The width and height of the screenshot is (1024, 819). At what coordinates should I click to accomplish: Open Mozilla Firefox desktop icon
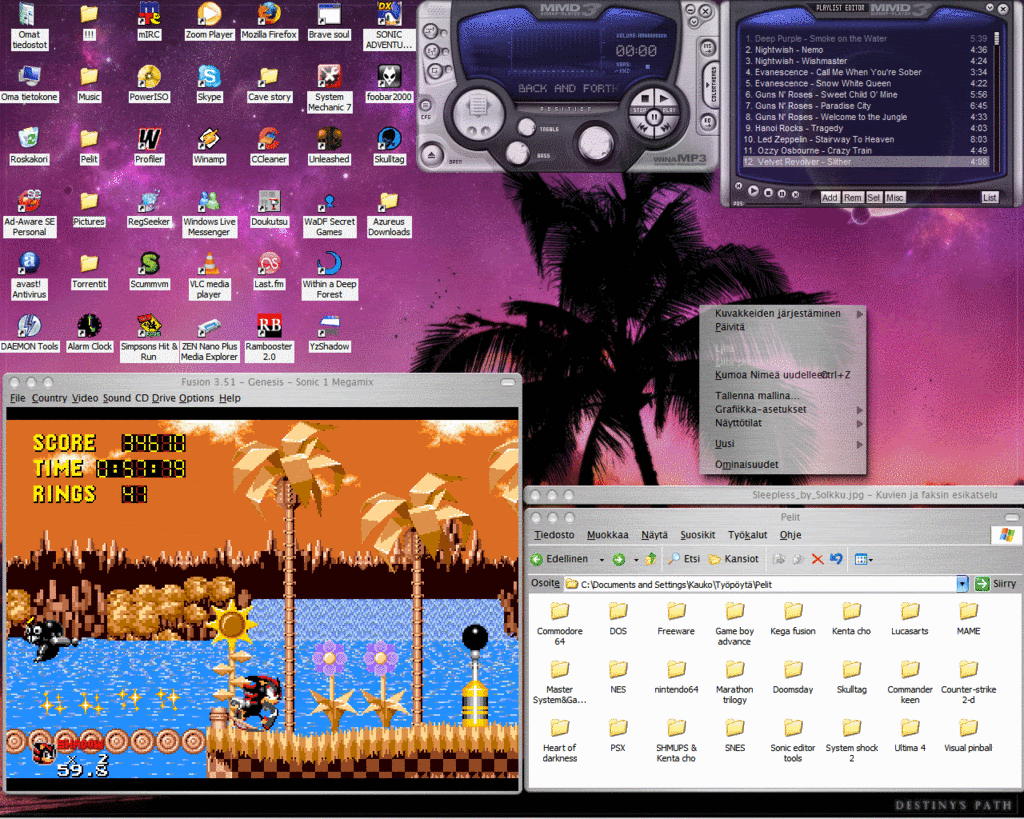(269, 20)
